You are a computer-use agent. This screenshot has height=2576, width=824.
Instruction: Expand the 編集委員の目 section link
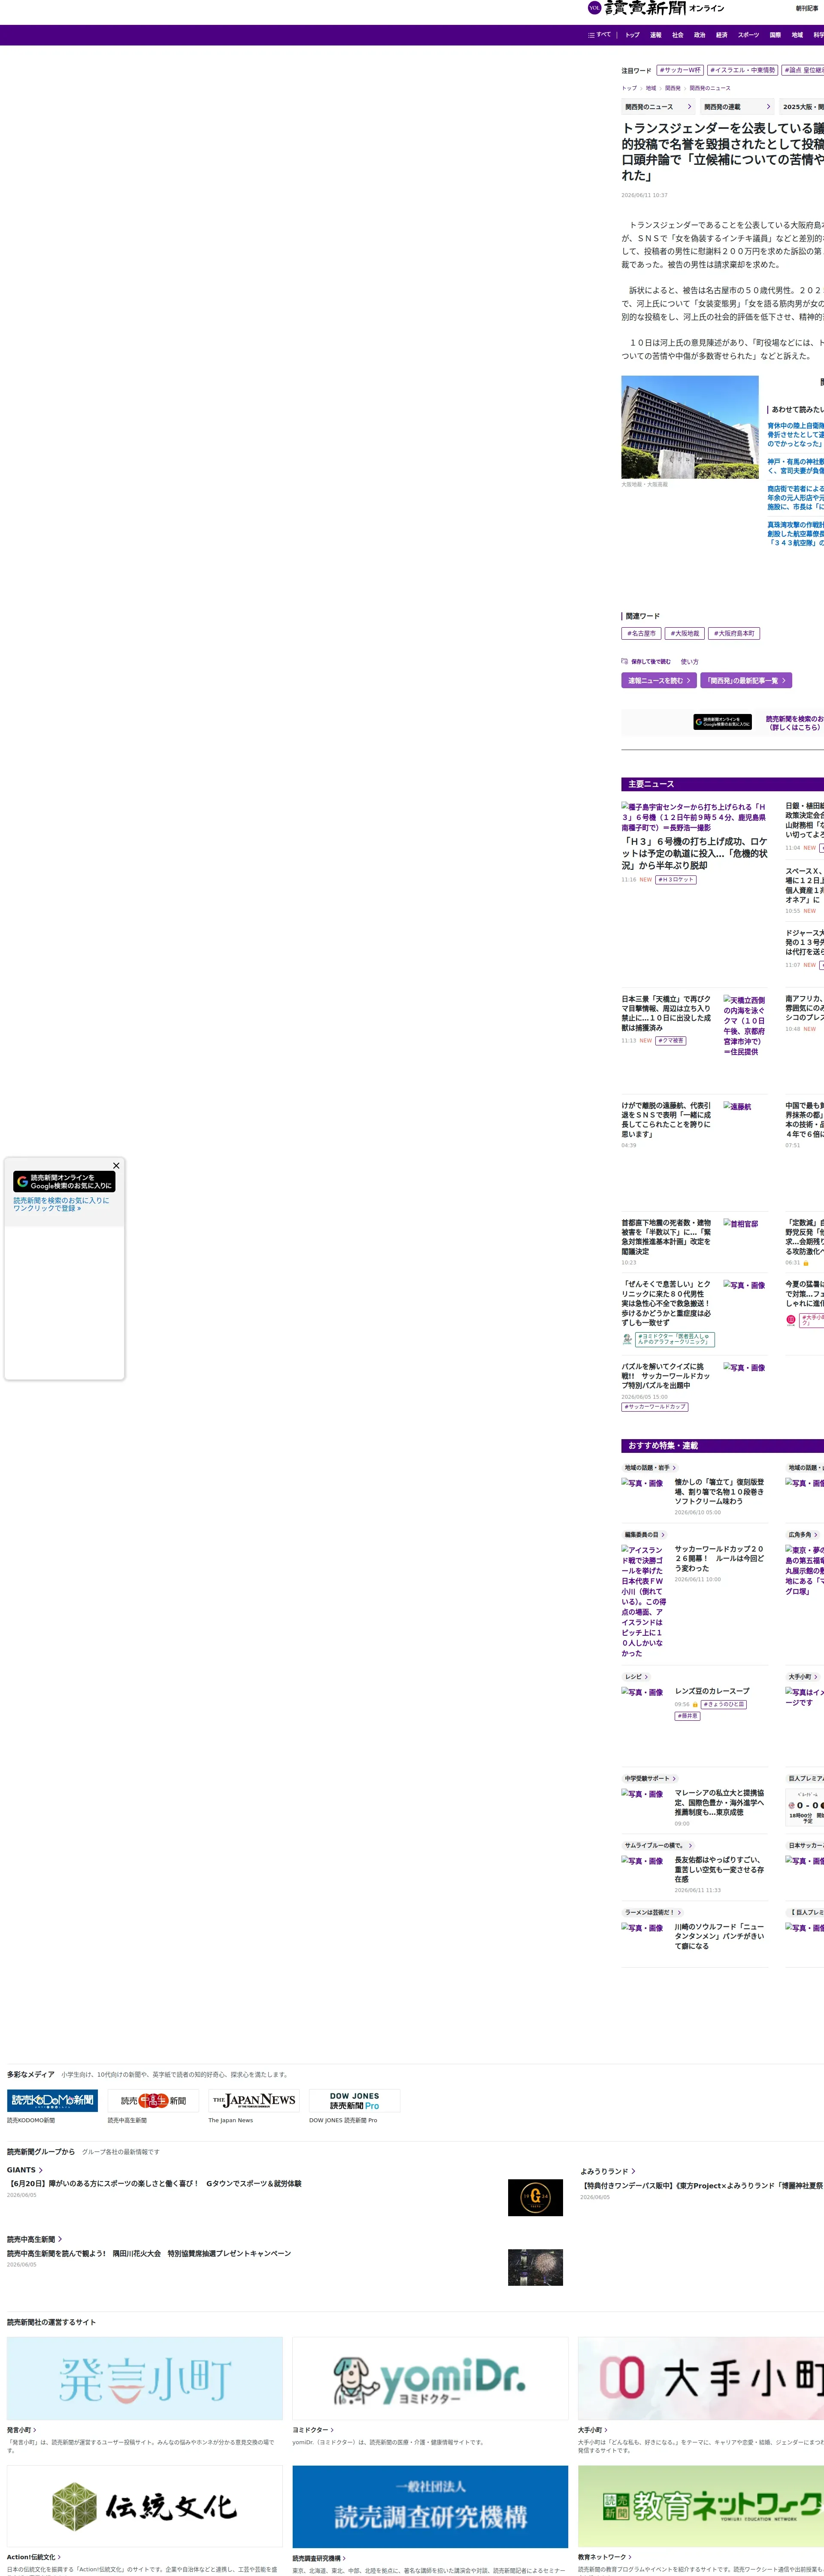tap(644, 1534)
